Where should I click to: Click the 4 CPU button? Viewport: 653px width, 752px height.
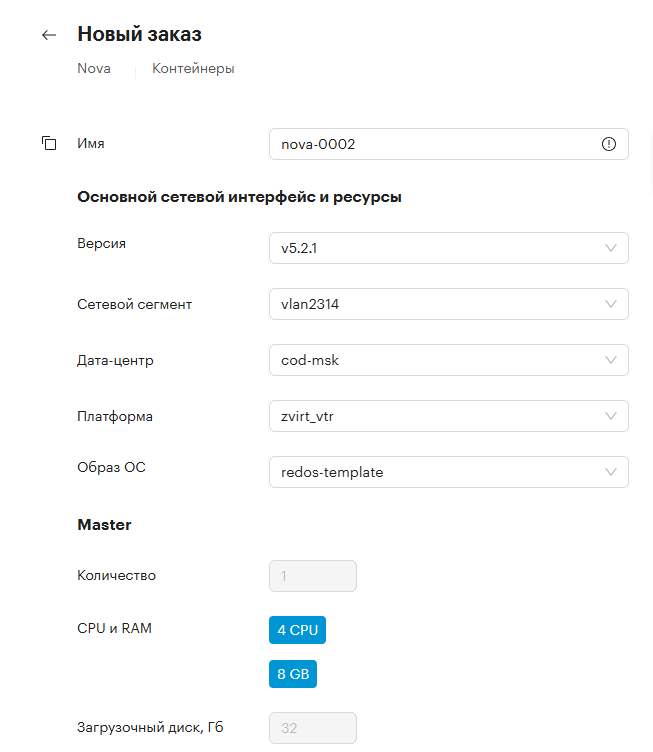(x=297, y=630)
